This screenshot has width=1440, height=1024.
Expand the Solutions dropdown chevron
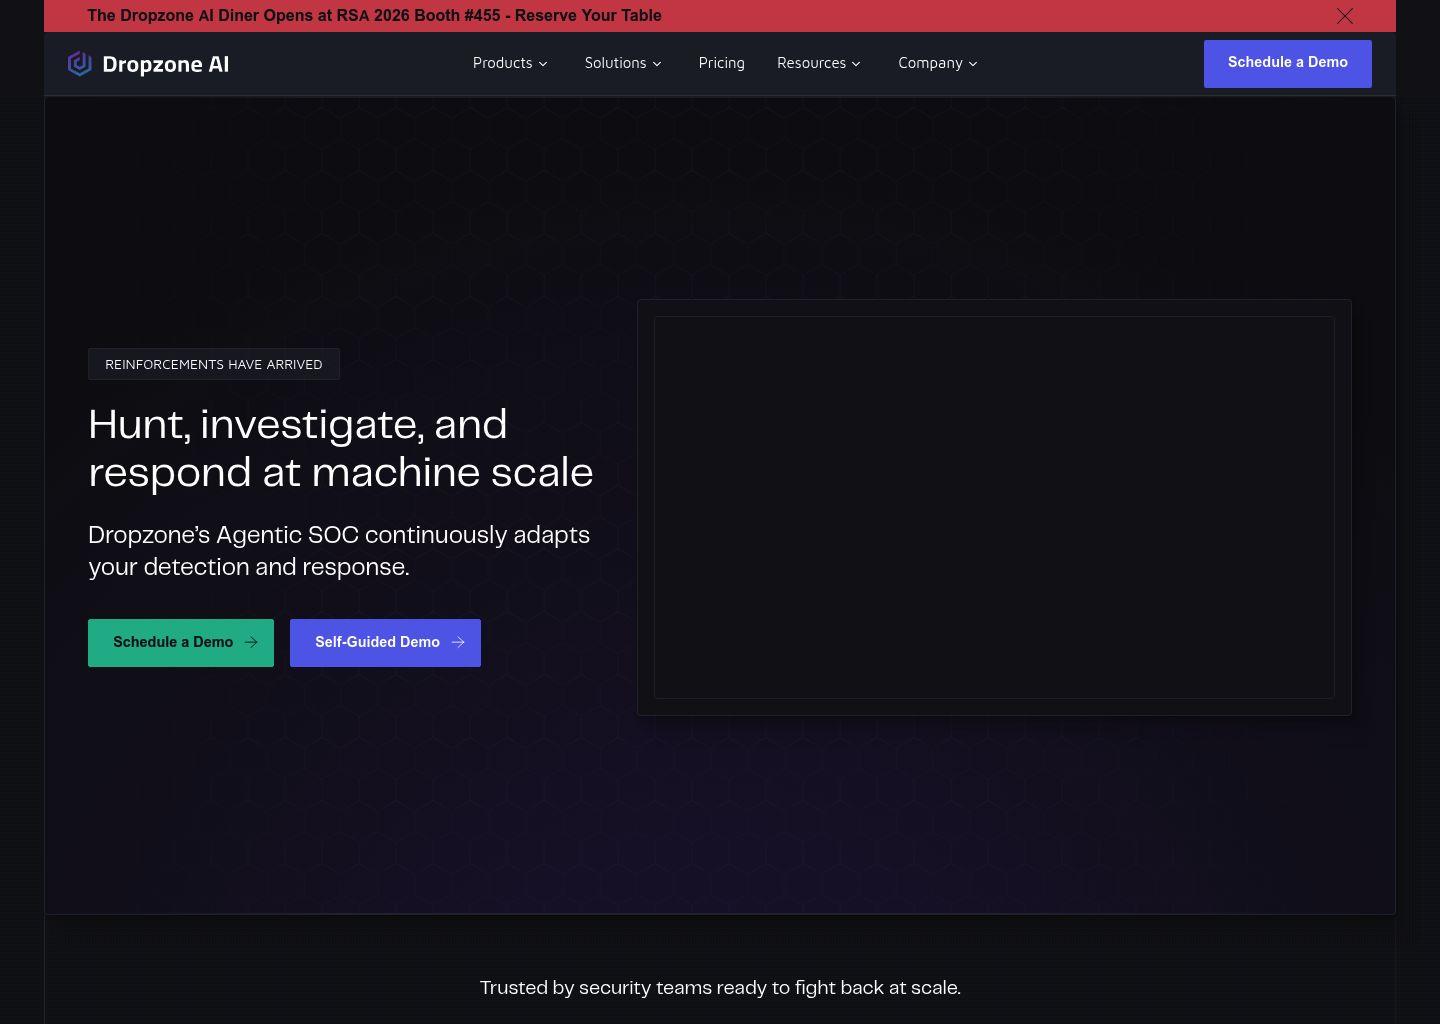[x=657, y=64]
